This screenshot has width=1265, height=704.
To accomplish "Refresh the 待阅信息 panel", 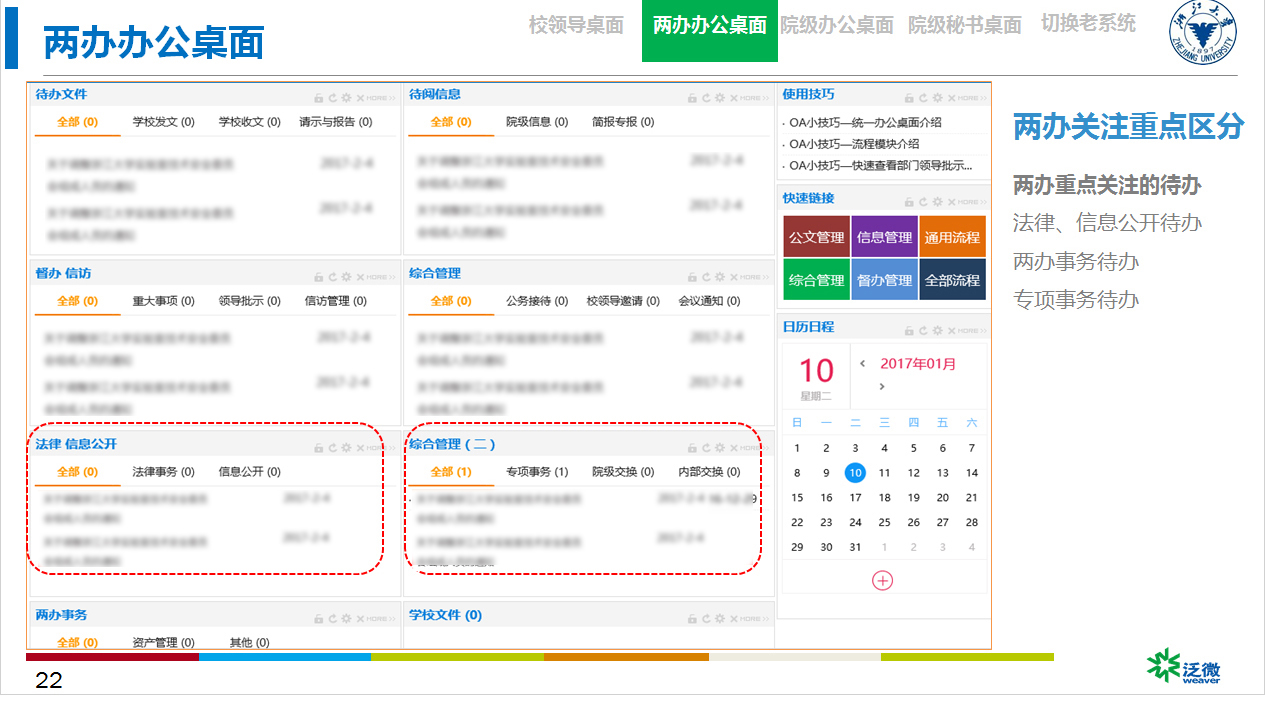I will 706,98.
